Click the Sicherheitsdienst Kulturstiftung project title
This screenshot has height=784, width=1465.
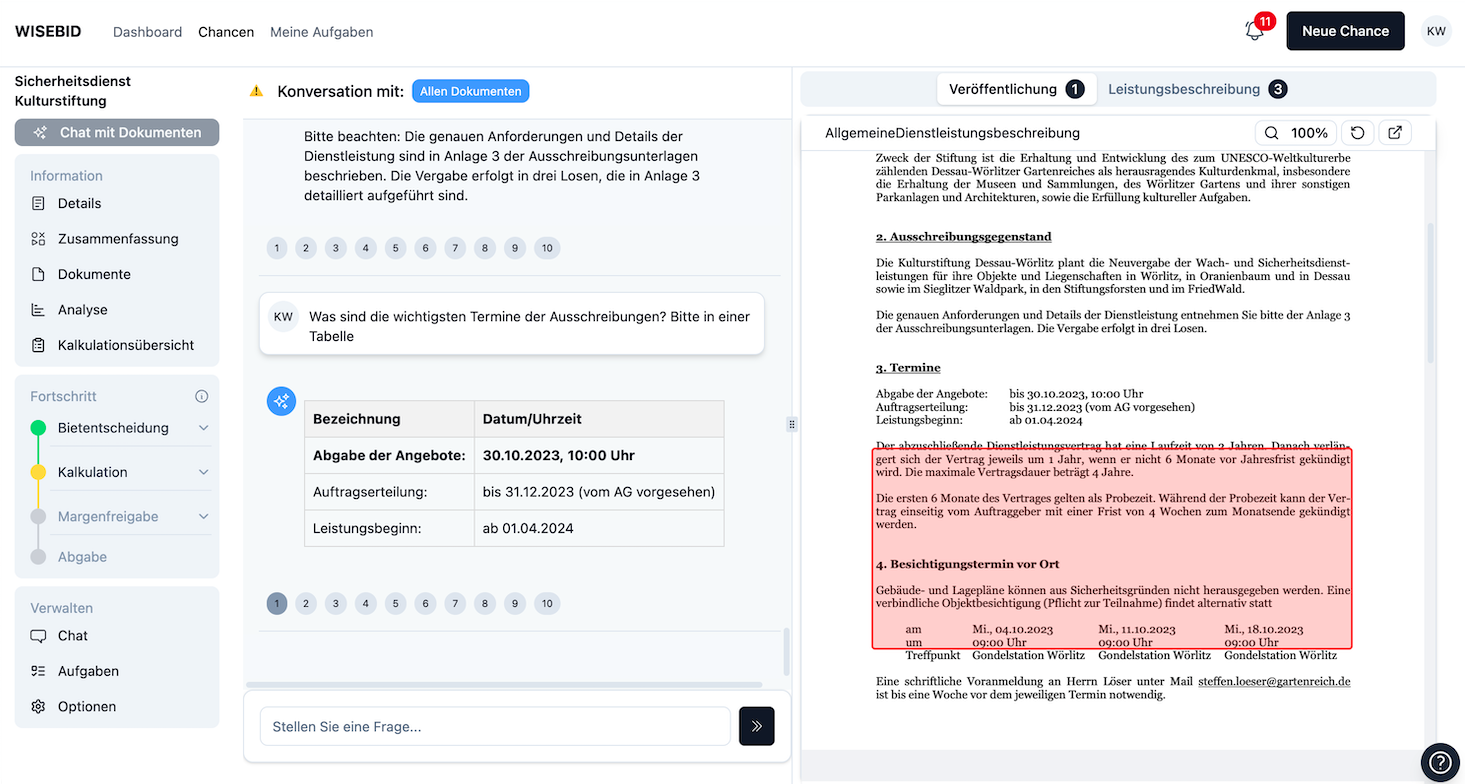click(x=73, y=91)
